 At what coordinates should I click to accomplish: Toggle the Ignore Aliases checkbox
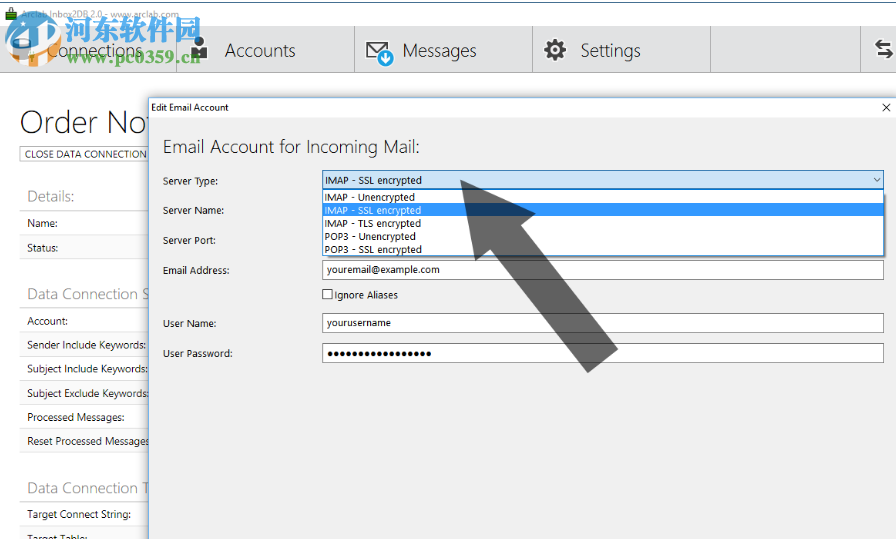[327, 294]
